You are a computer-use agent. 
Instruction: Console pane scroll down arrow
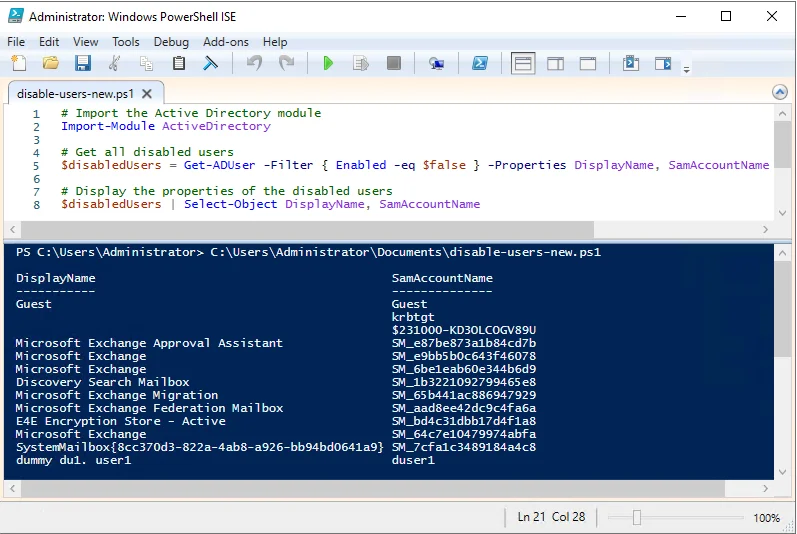pyautogui.click(x=782, y=472)
